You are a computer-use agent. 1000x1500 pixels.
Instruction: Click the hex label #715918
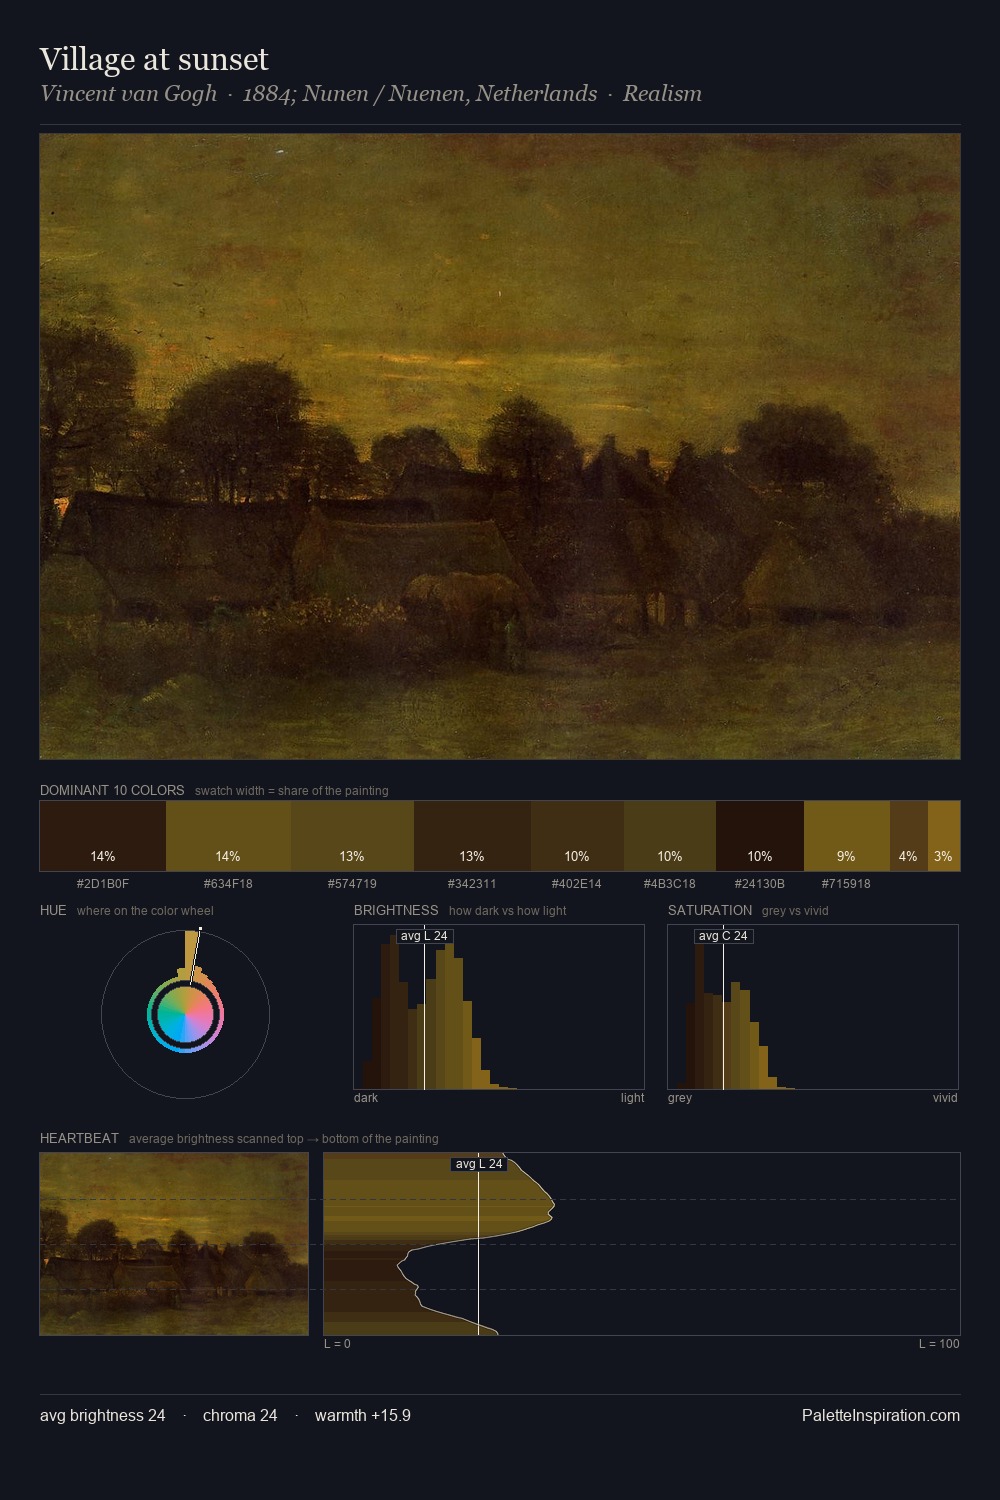coord(846,884)
